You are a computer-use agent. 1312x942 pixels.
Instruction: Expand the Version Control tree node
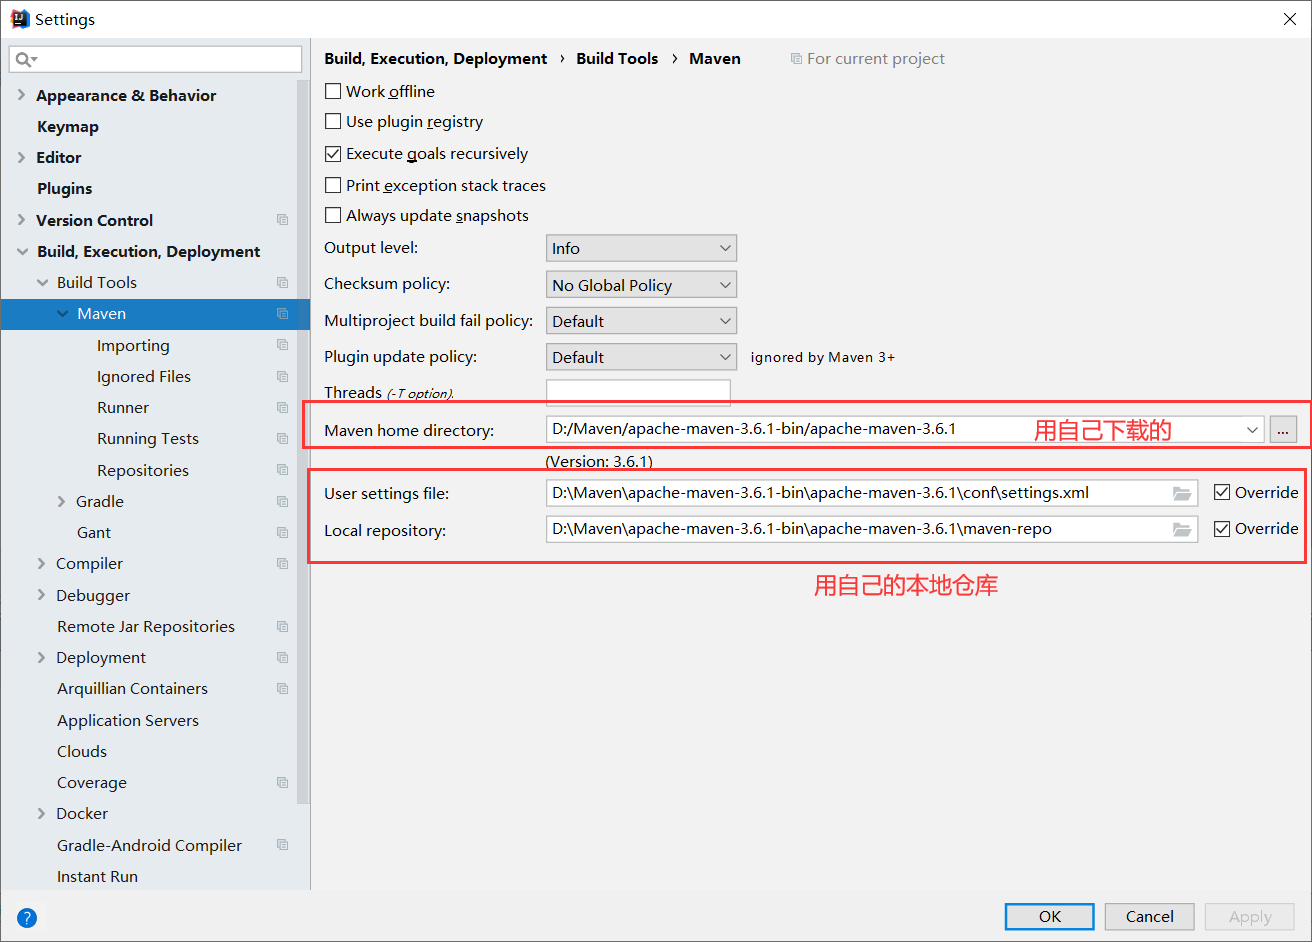(21, 220)
